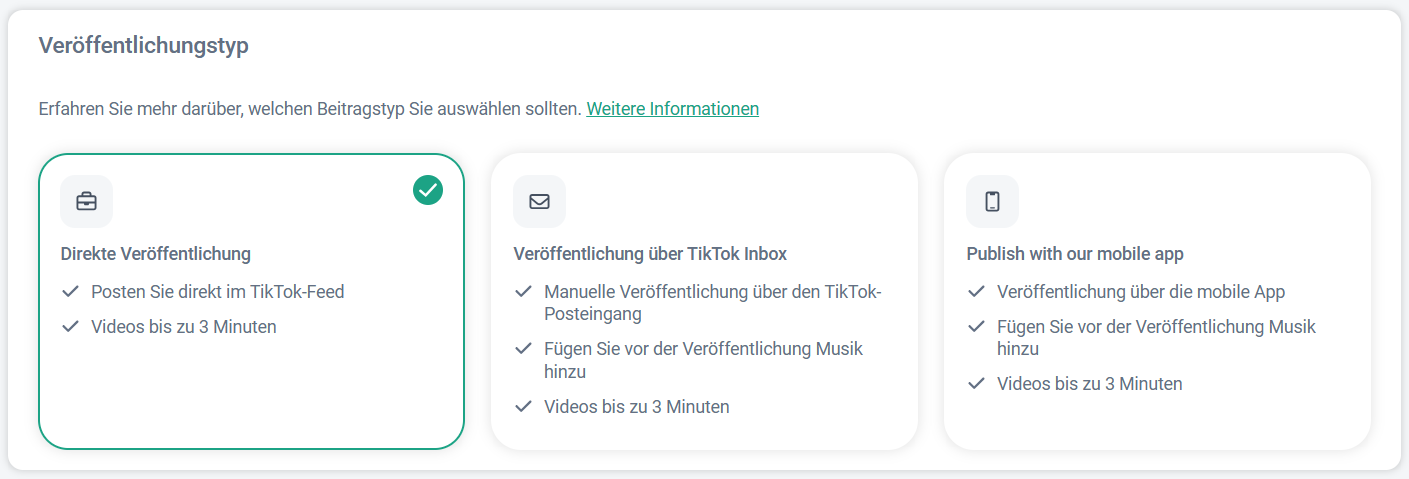Image resolution: width=1409 pixels, height=479 pixels.
Task: Click the 'Veröffentlichungstyp' section heading
Action: [x=143, y=46]
